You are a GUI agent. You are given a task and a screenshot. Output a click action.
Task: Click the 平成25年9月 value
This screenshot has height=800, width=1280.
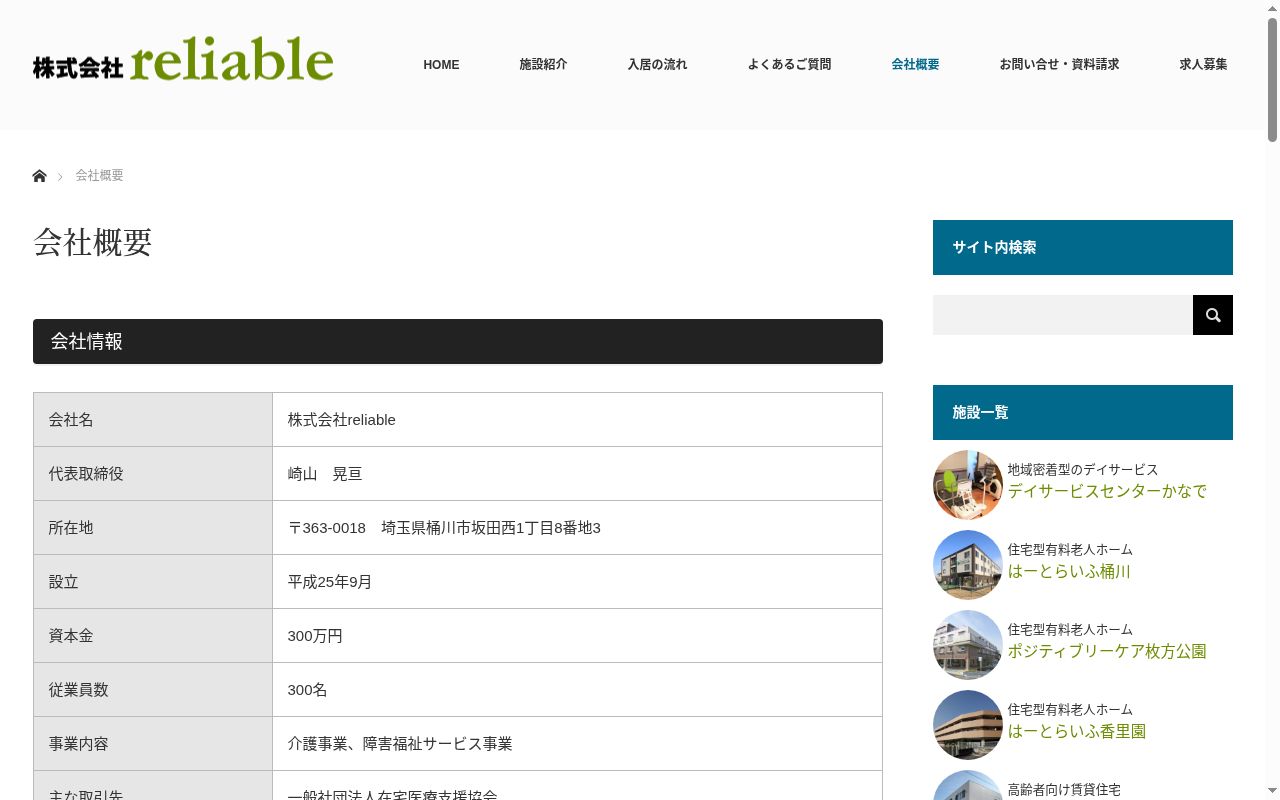pyautogui.click(x=330, y=582)
